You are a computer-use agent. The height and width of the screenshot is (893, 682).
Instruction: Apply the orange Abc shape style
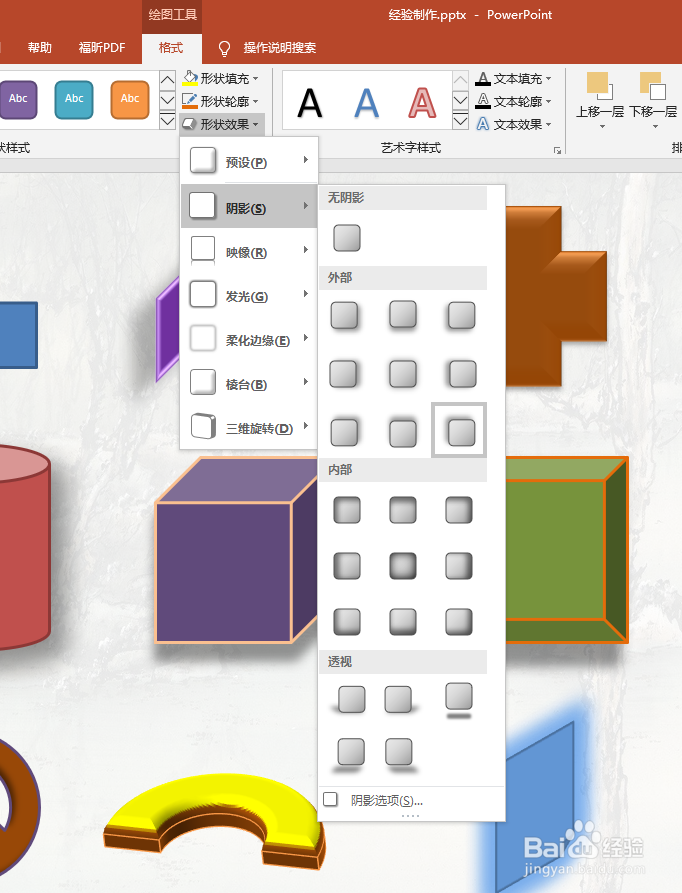point(130,100)
